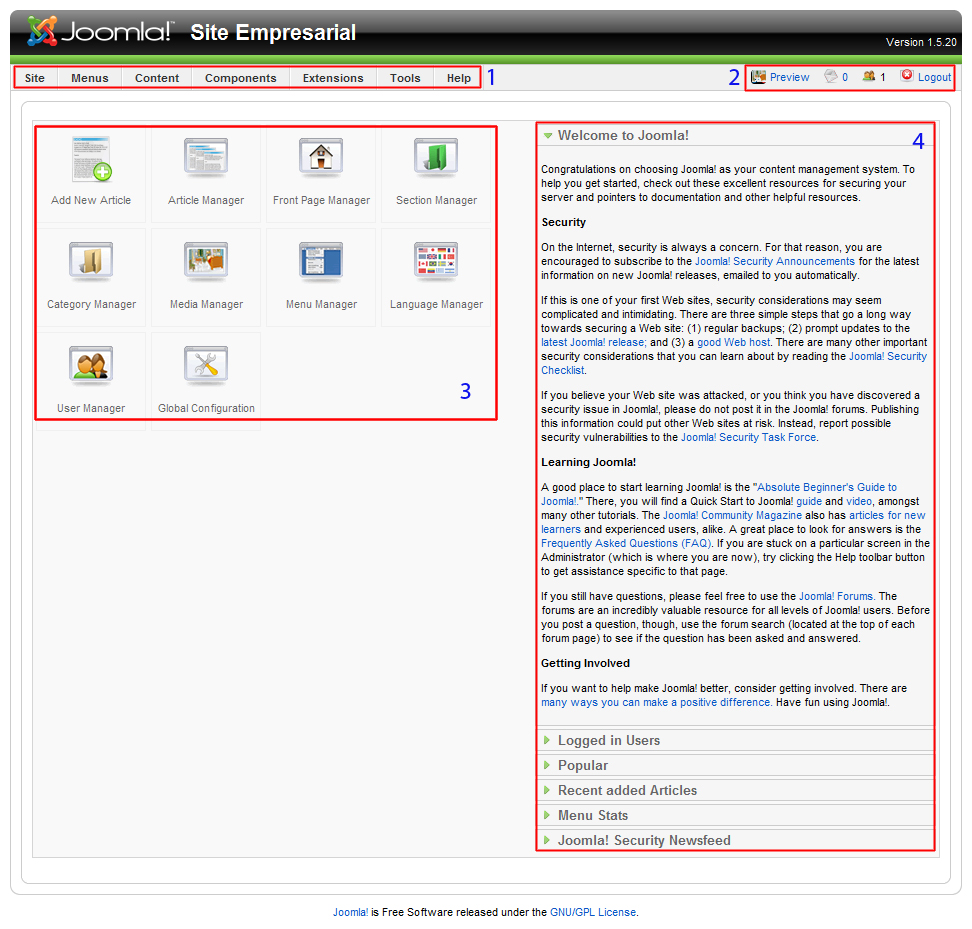Screen dimensions: 972x929
Task: Click the Preview link
Action: point(789,77)
